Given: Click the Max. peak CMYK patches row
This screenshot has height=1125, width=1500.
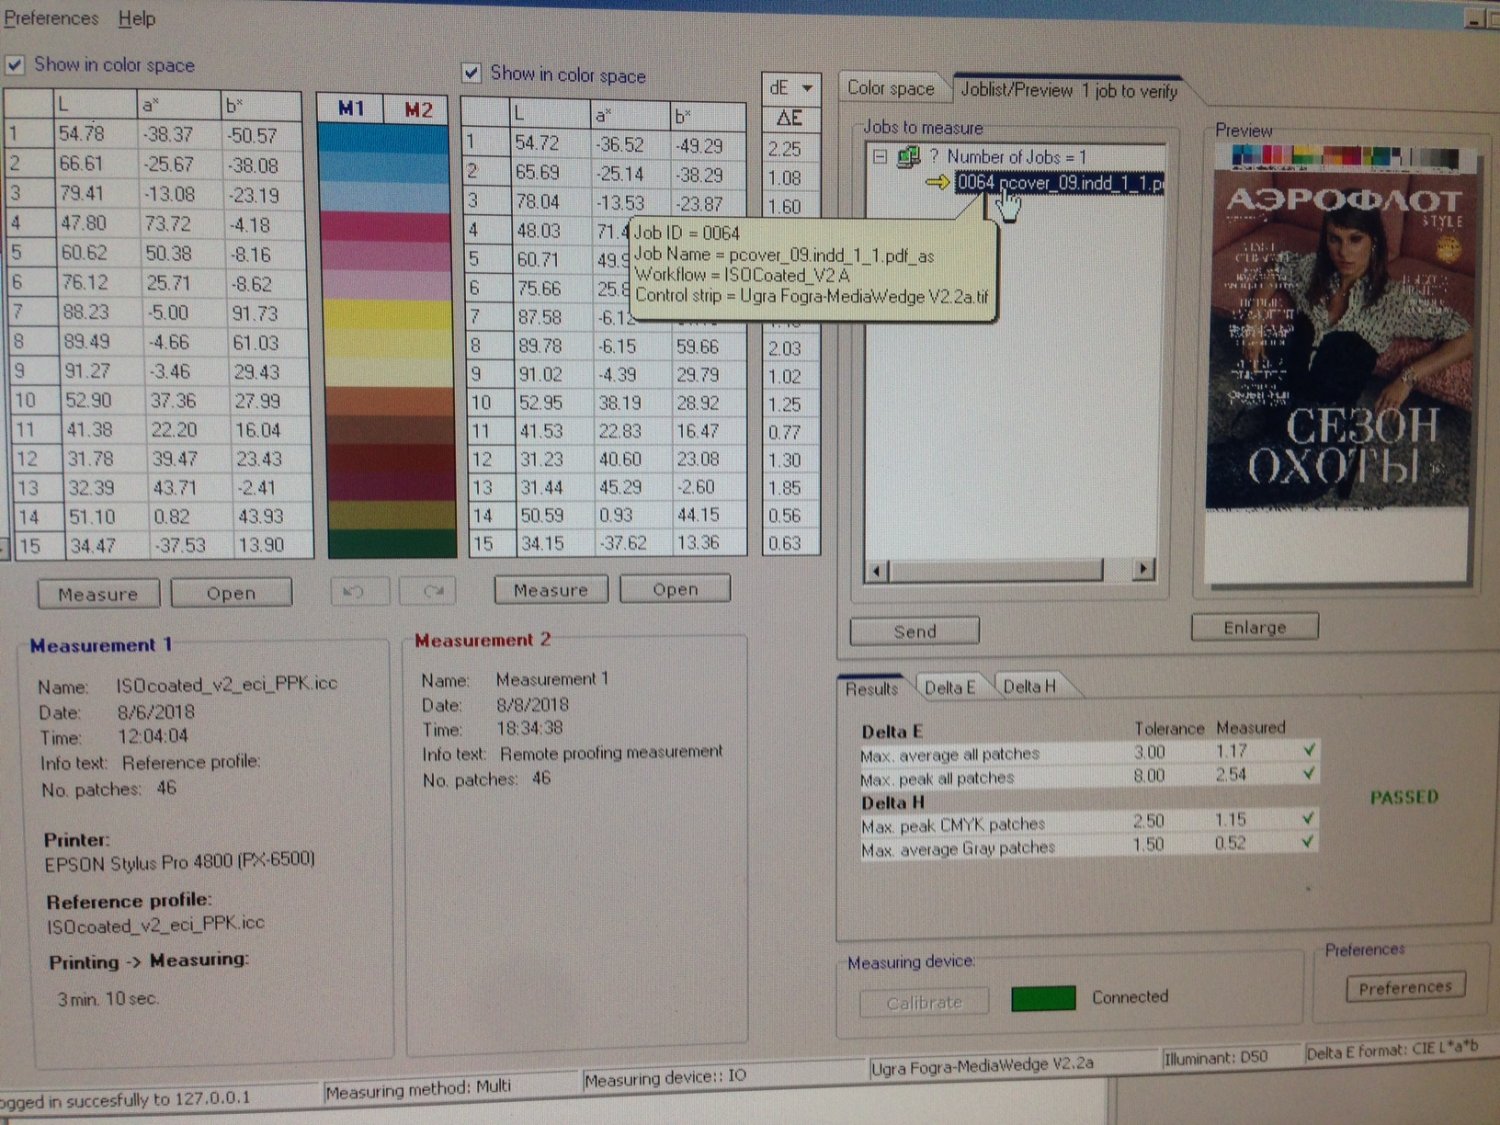Looking at the screenshot, I should pyautogui.click(x=1088, y=822).
